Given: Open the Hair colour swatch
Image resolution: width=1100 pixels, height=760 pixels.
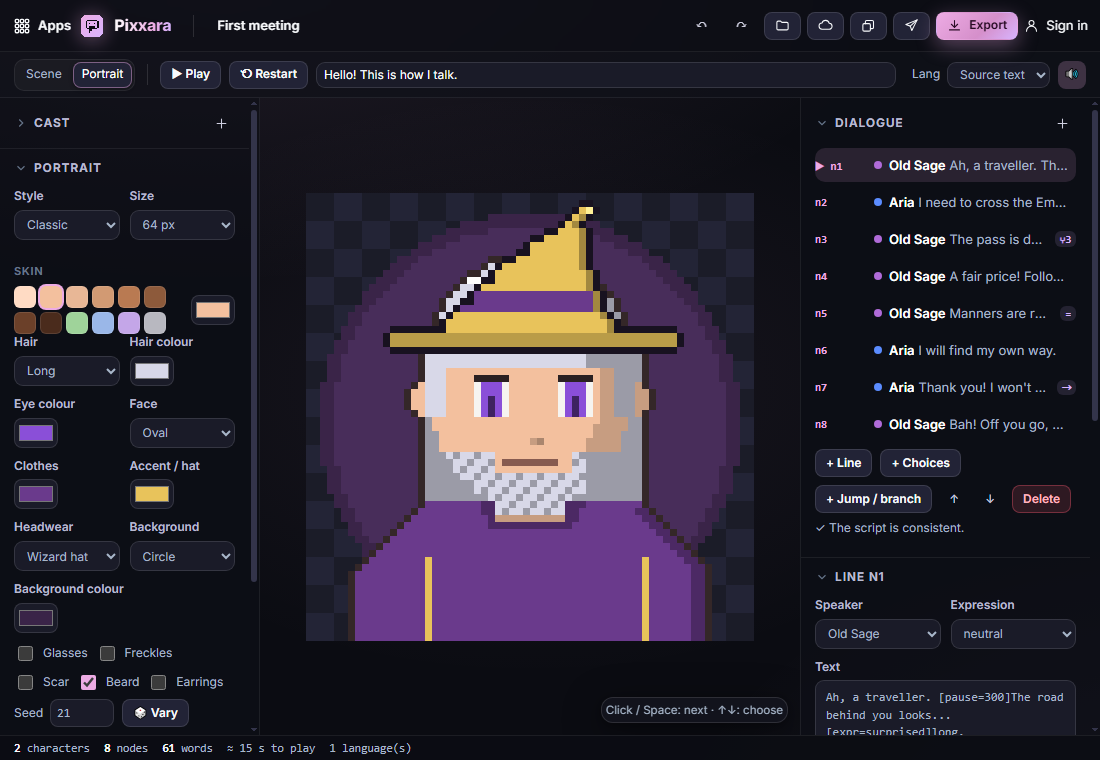Looking at the screenshot, I should point(152,371).
